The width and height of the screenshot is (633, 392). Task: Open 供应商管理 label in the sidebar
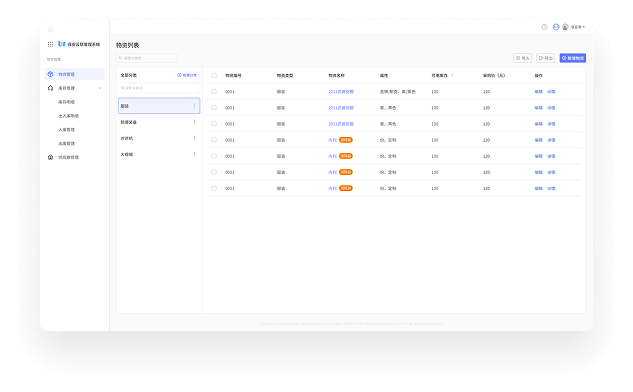pos(68,157)
